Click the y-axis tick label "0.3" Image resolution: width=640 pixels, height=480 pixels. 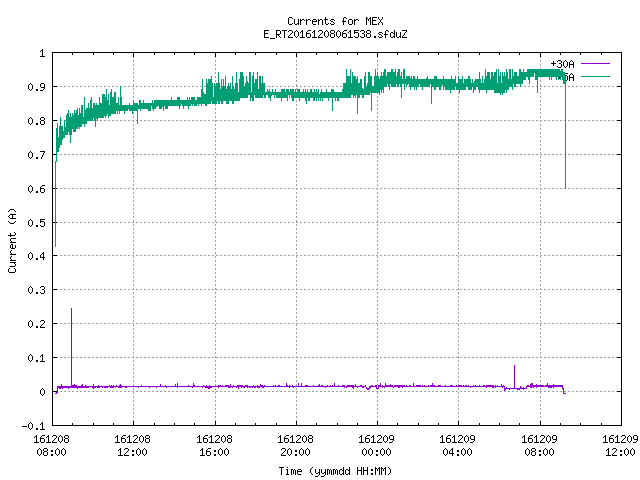pos(36,290)
